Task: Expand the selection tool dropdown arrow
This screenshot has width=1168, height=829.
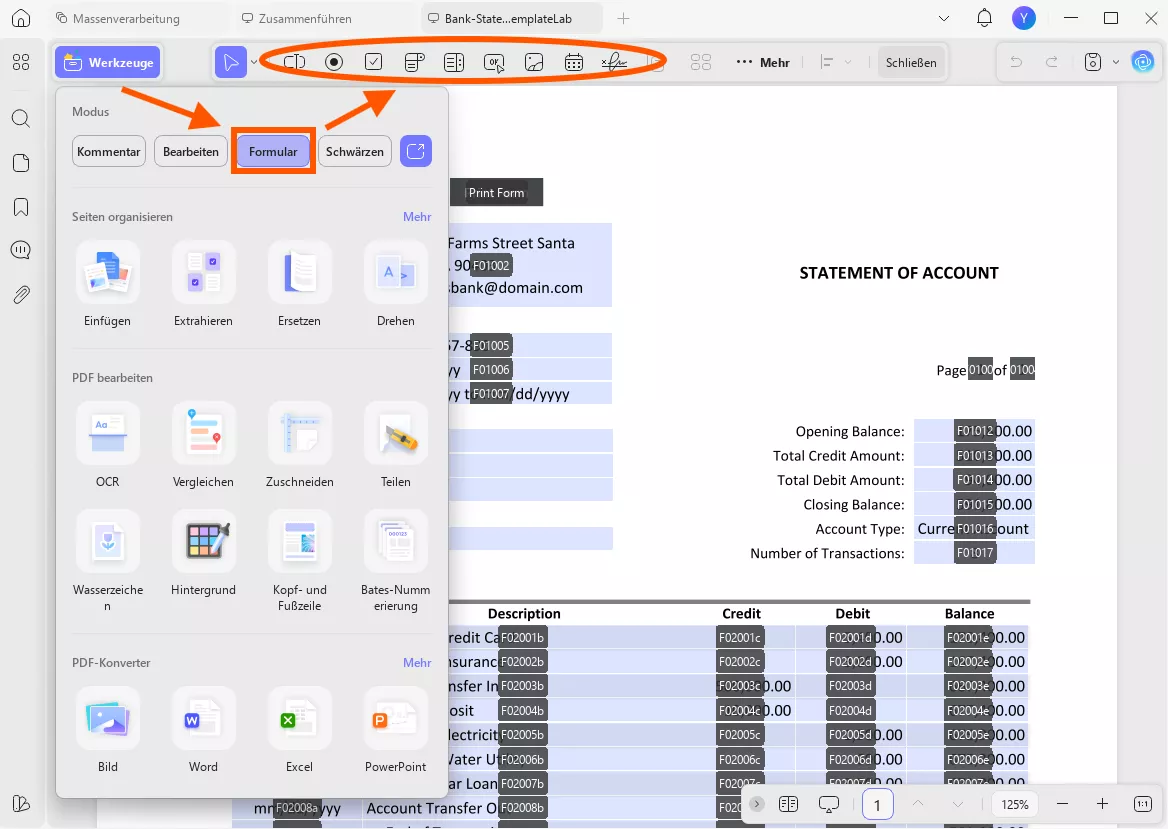Action: (x=254, y=63)
